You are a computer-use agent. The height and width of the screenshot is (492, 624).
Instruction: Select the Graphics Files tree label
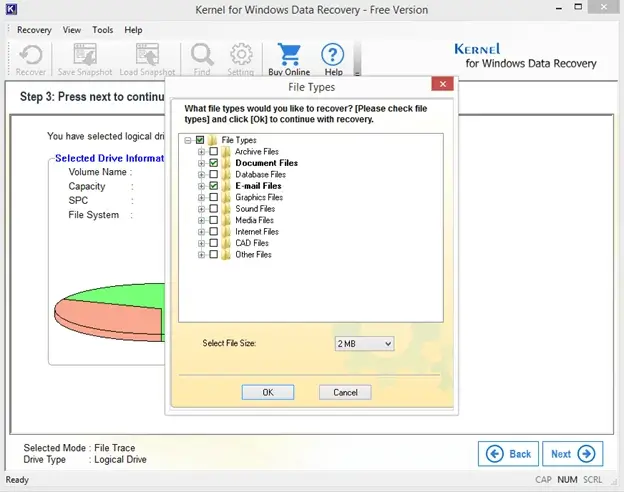click(259, 197)
